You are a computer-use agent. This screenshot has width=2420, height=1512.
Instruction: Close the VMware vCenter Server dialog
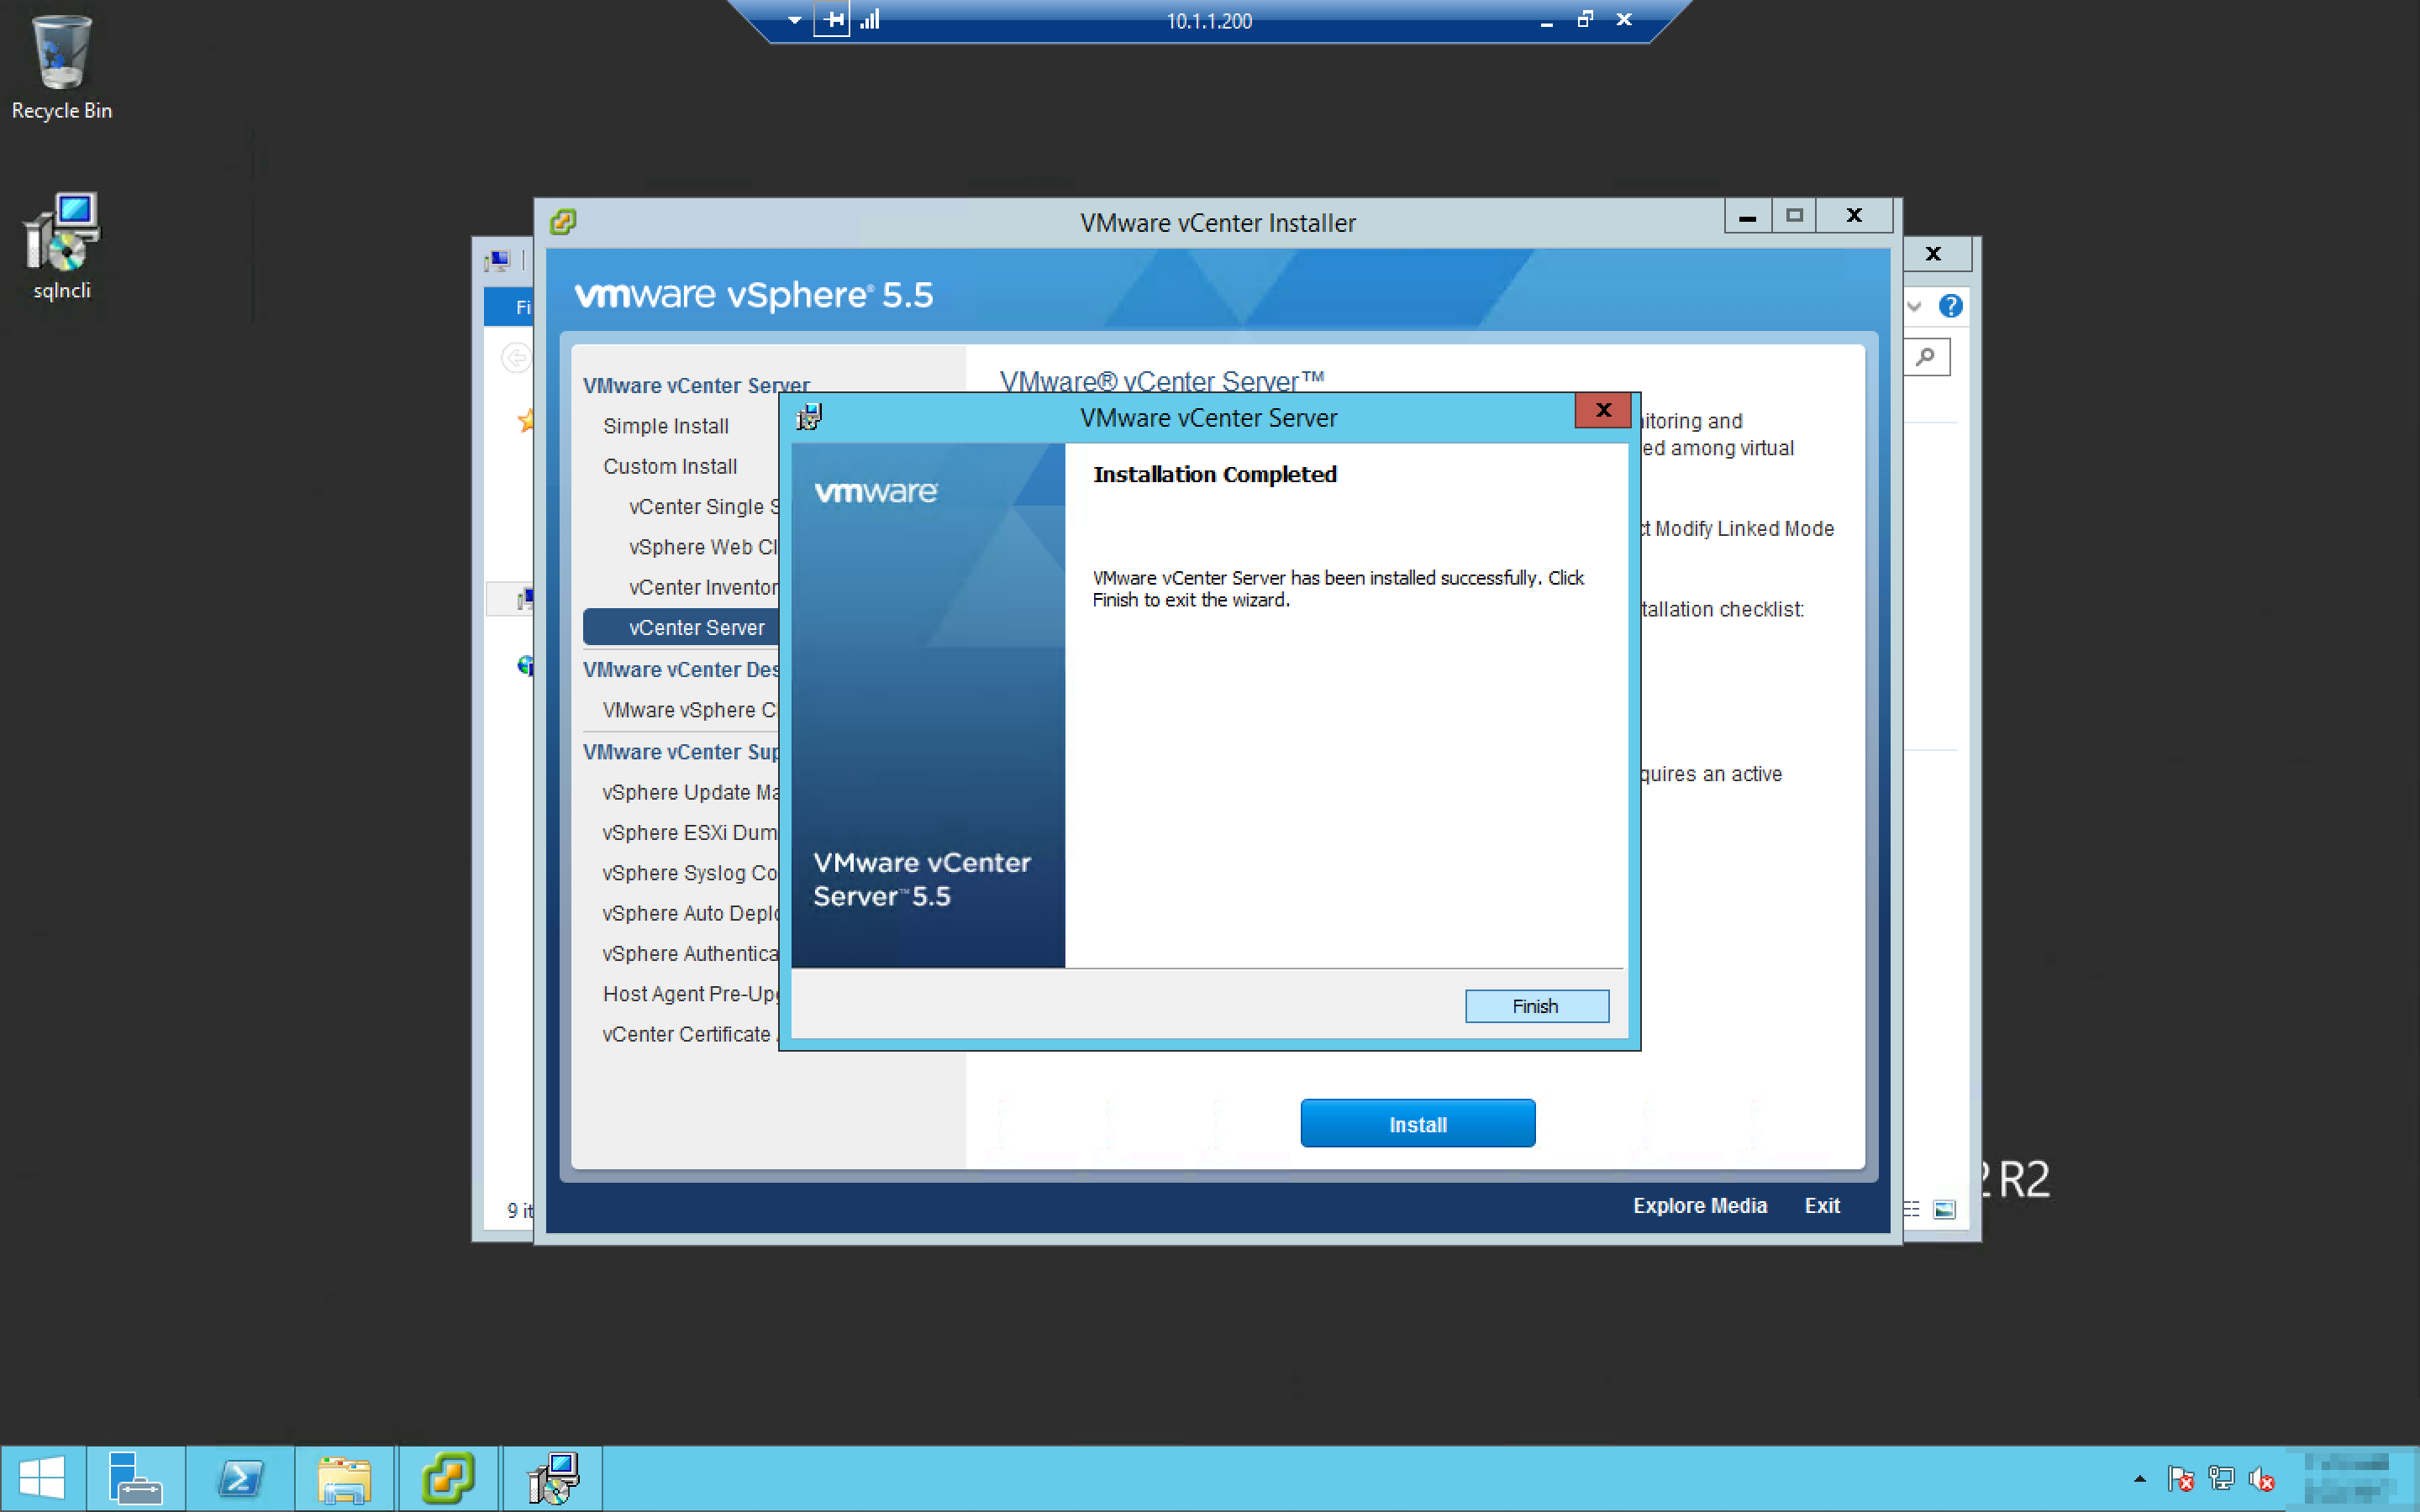(x=1602, y=410)
